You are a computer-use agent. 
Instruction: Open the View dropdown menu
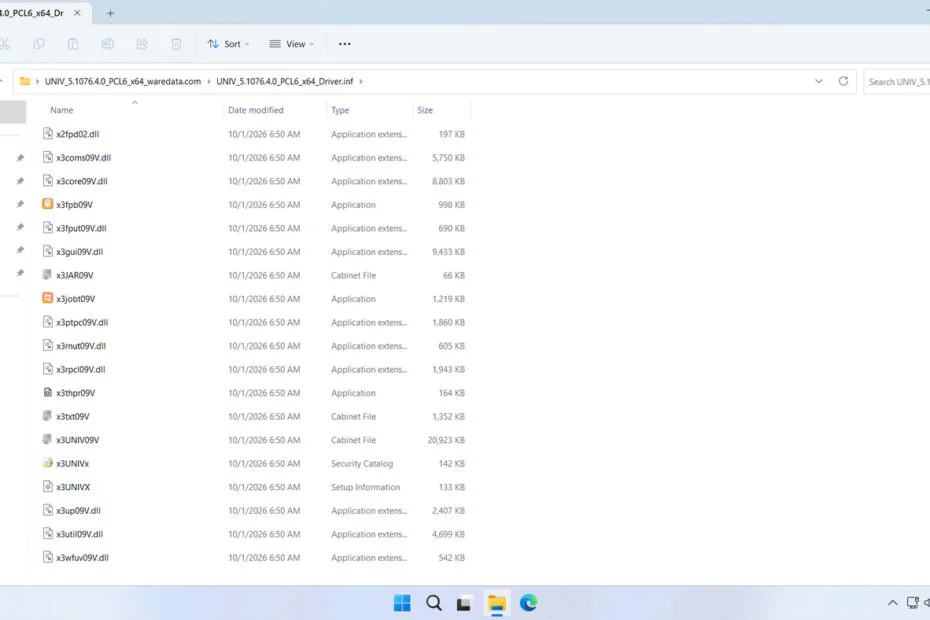coord(292,44)
